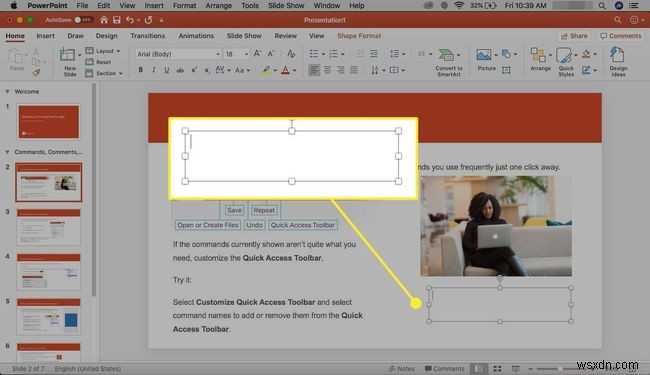Switch to the Insert tab
The width and height of the screenshot is (650, 375).
[45, 36]
